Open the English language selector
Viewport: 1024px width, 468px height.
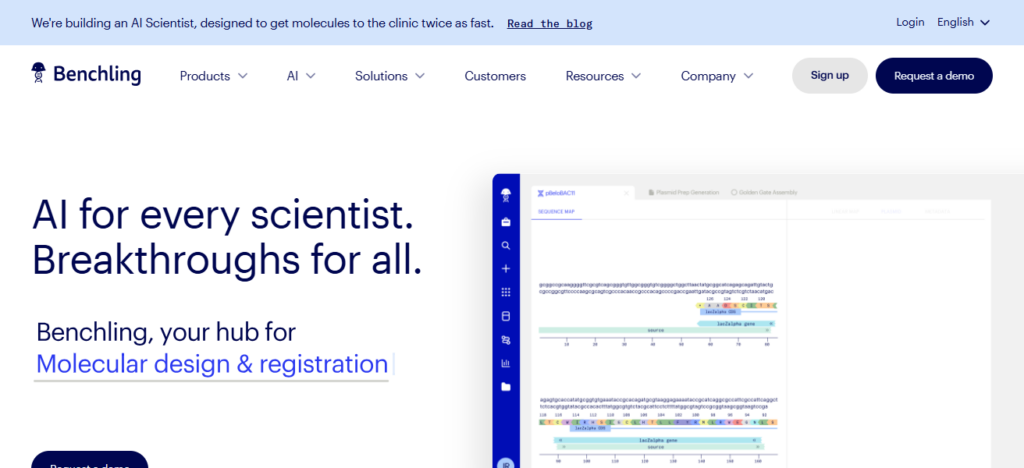964,22
